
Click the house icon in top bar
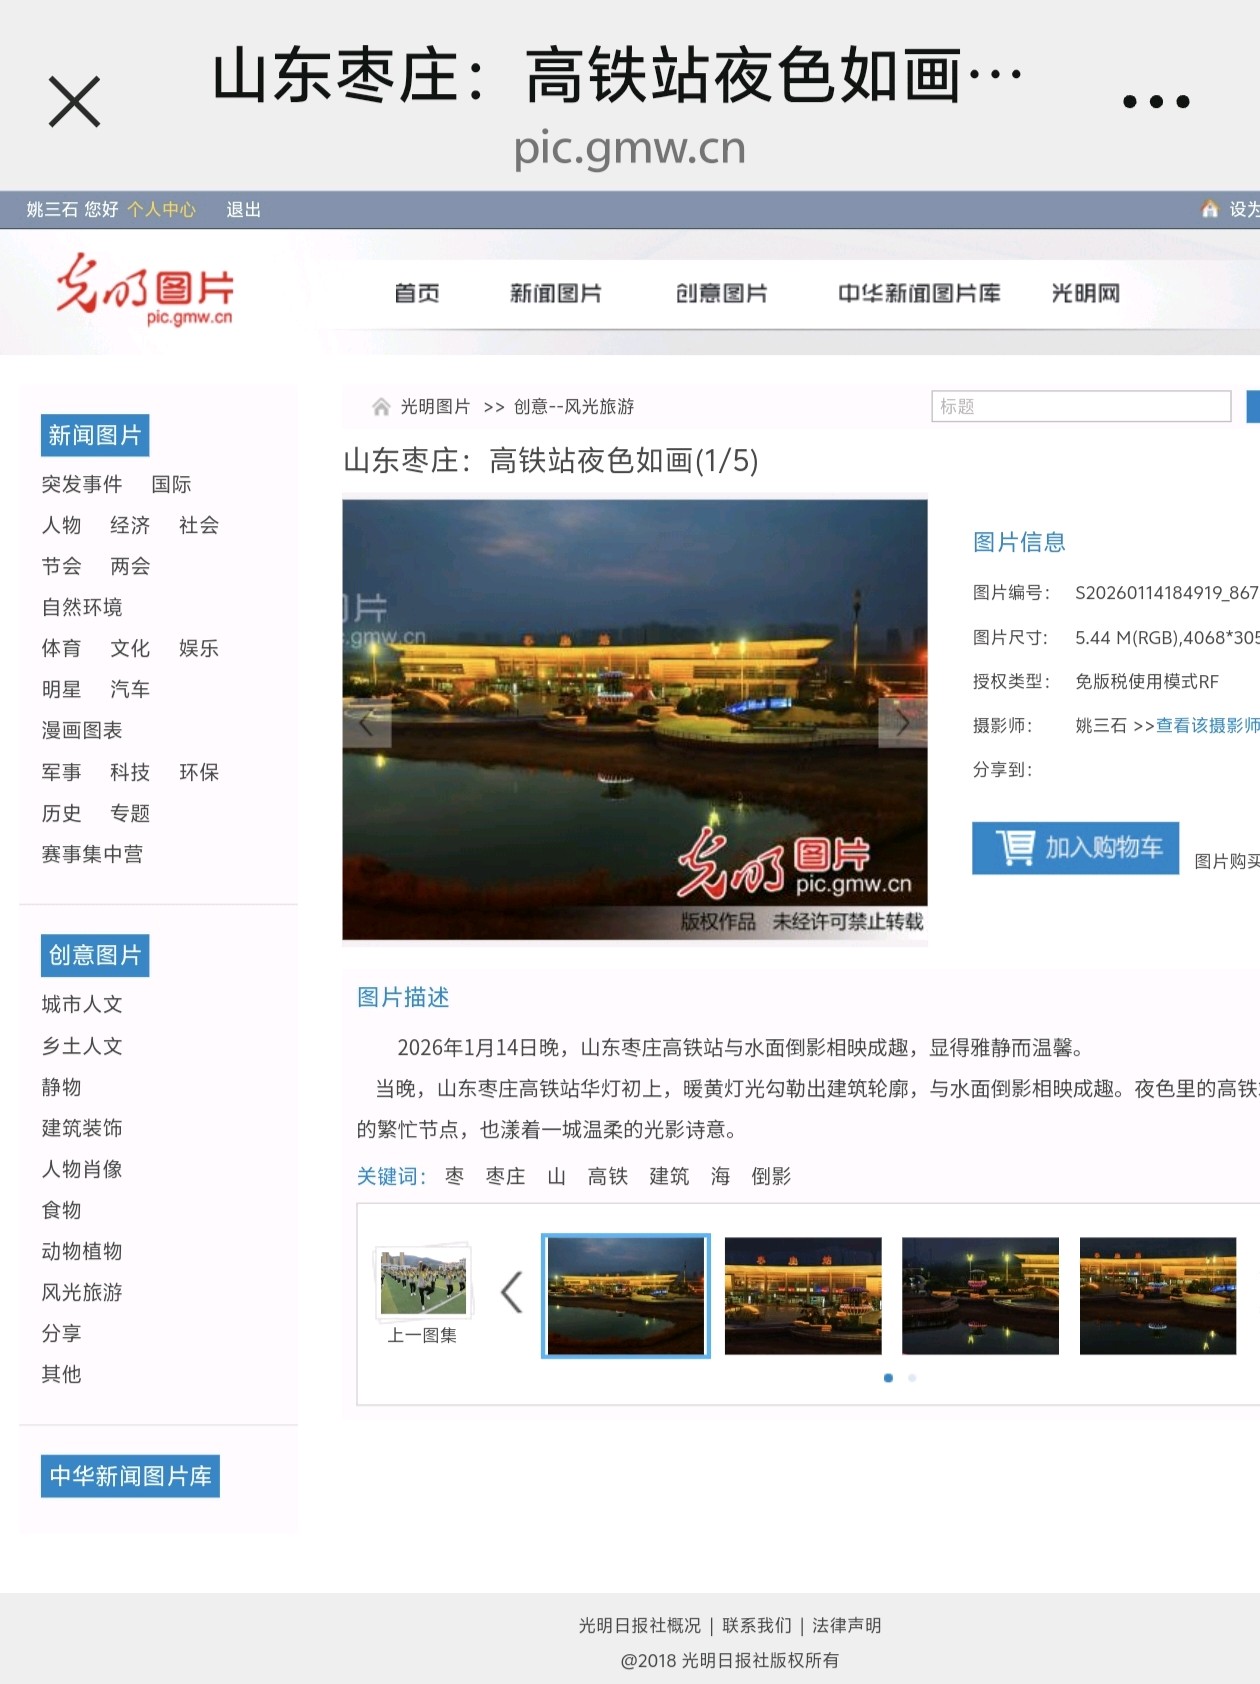click(x=1209, y=209)
